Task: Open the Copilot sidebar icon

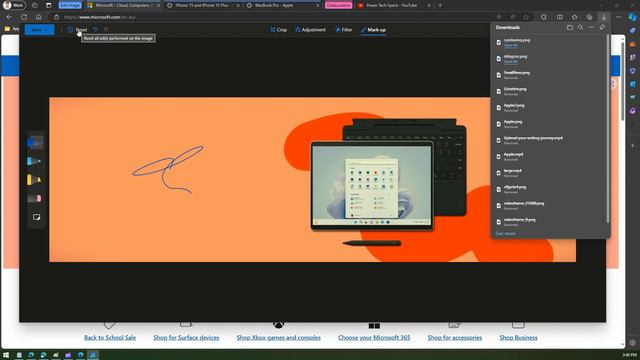Action: click(633, 17)
